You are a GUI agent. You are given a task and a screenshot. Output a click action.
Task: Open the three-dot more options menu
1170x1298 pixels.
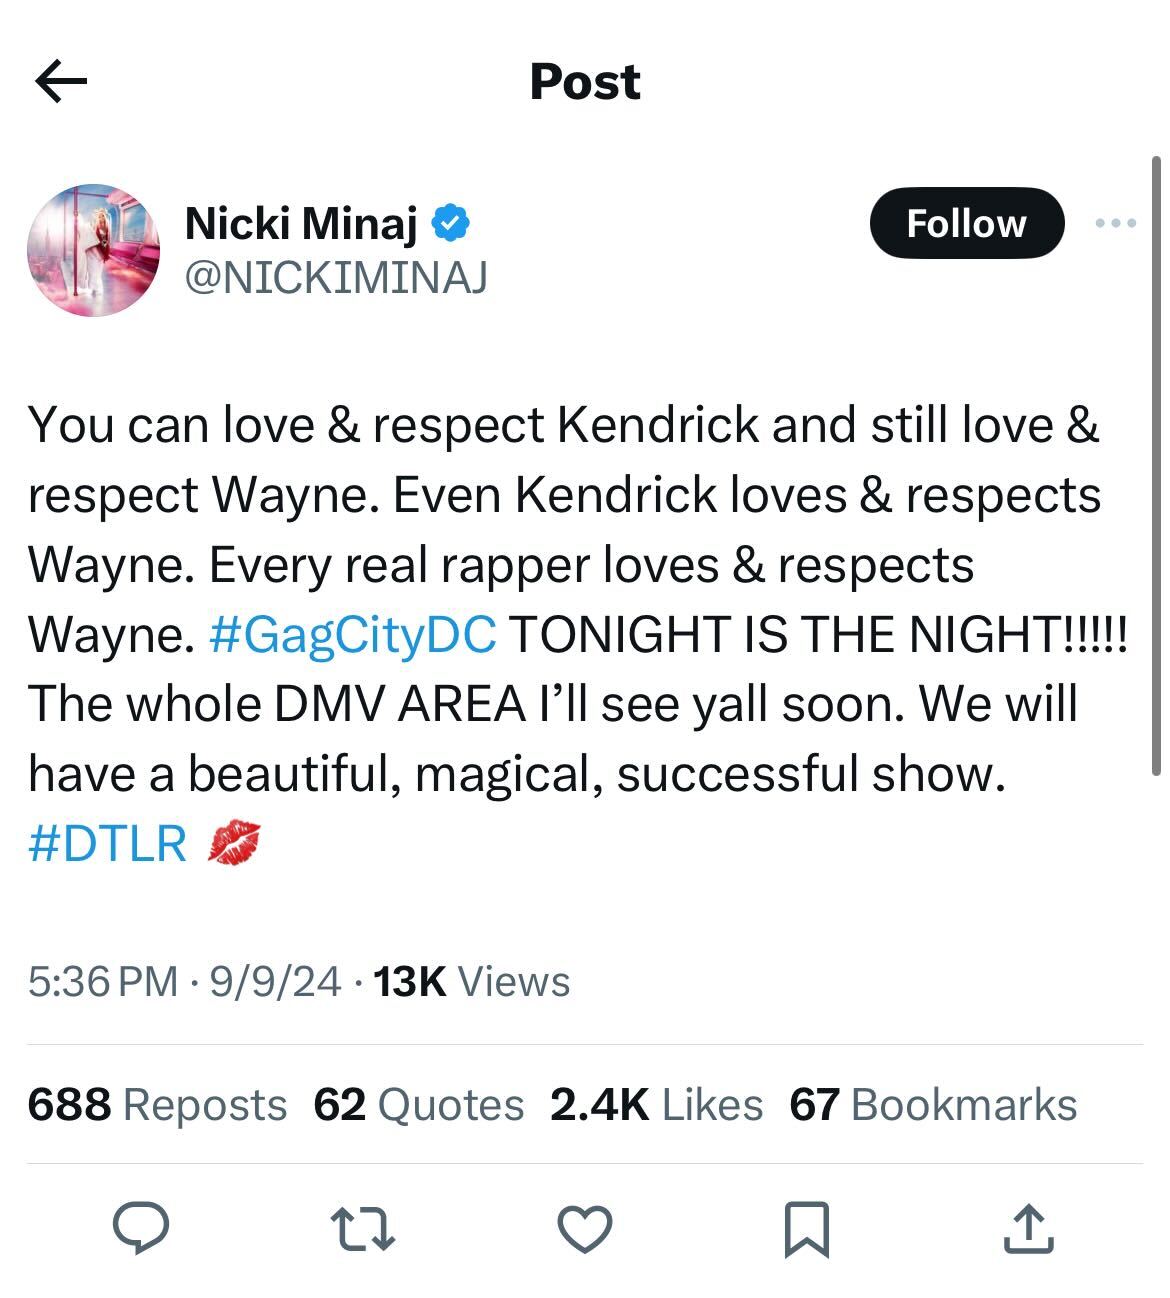1113,222
